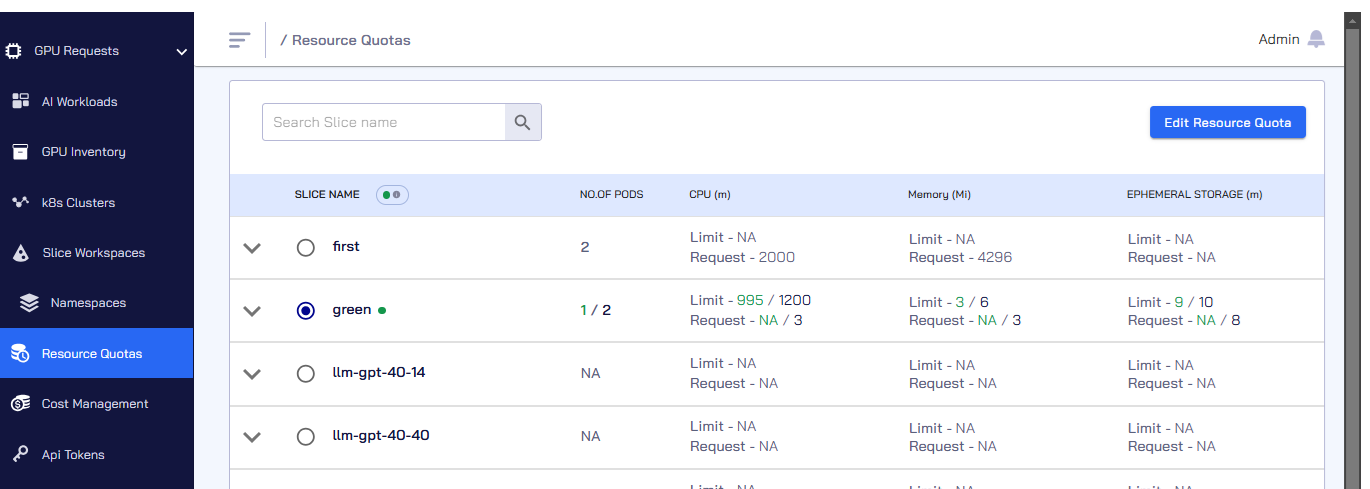Select the radio button for slice green
The height and width of the screenshot is (489, 1370).
[306, 311]
